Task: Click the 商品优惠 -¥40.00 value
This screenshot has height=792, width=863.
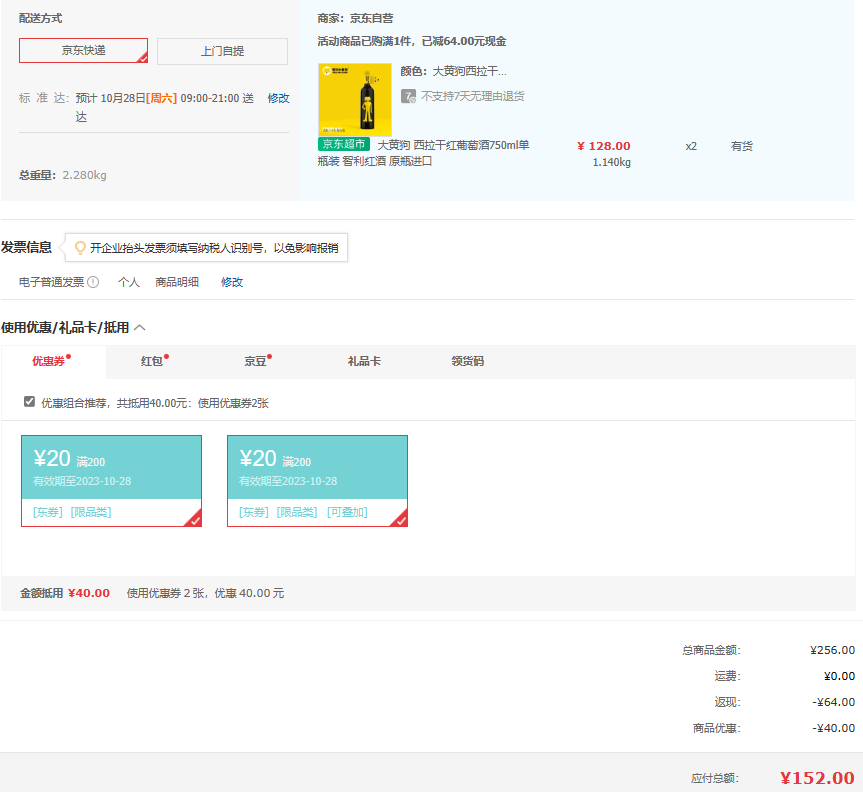Action: coord(834,728)
